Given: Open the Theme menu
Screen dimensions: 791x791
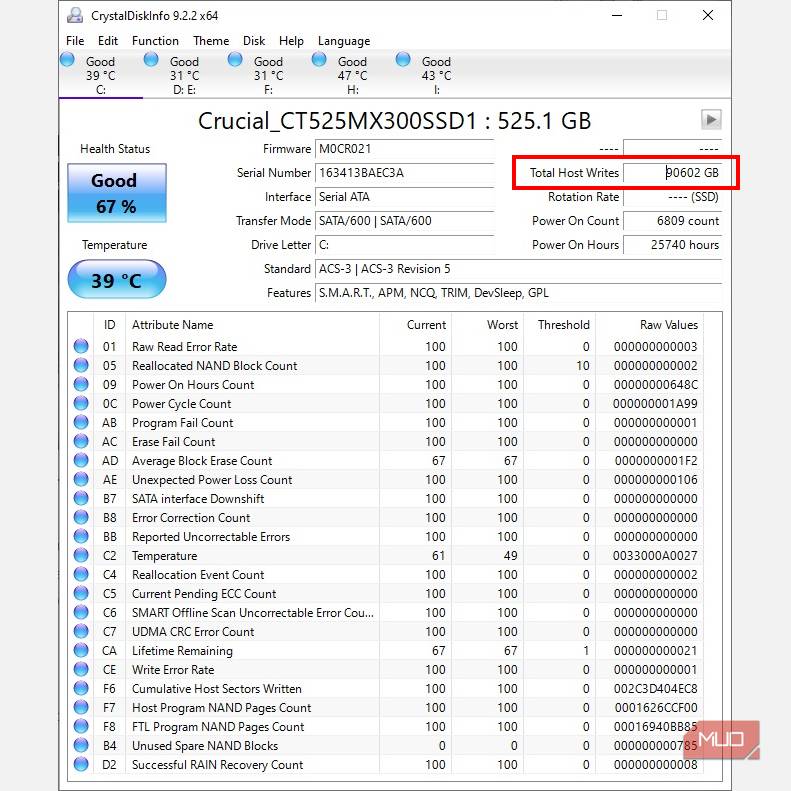Looking at the screenshot, I should (210, 41).
